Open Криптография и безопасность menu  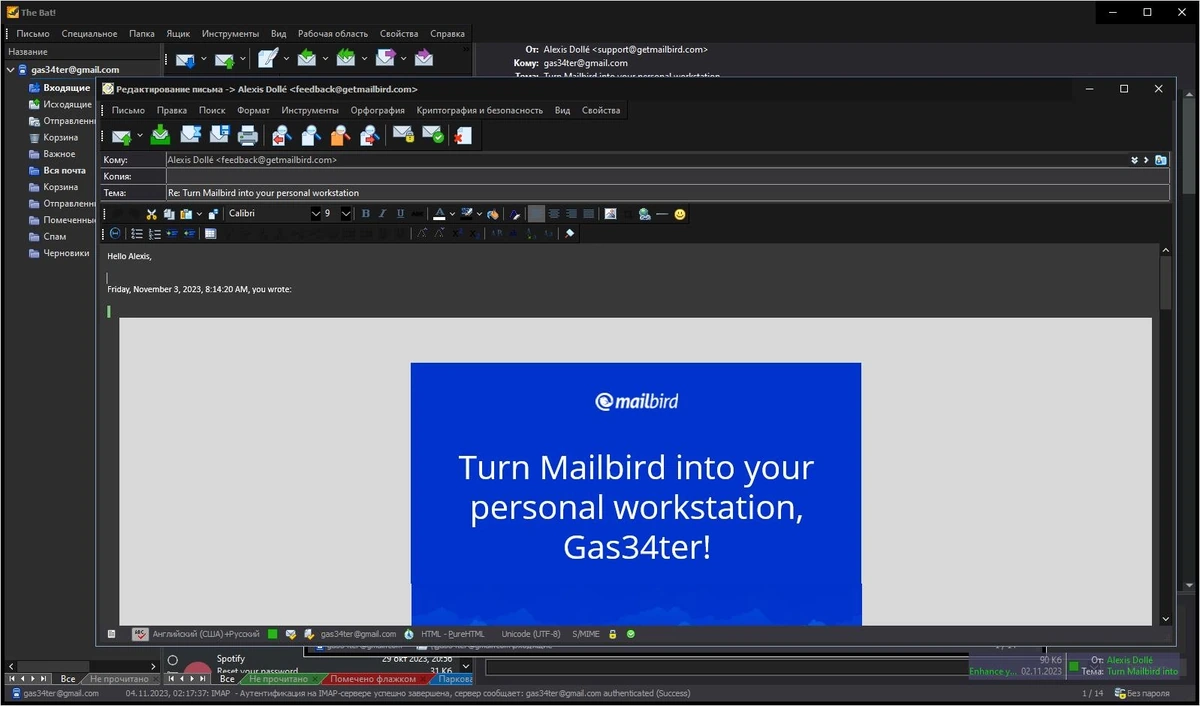480,110
